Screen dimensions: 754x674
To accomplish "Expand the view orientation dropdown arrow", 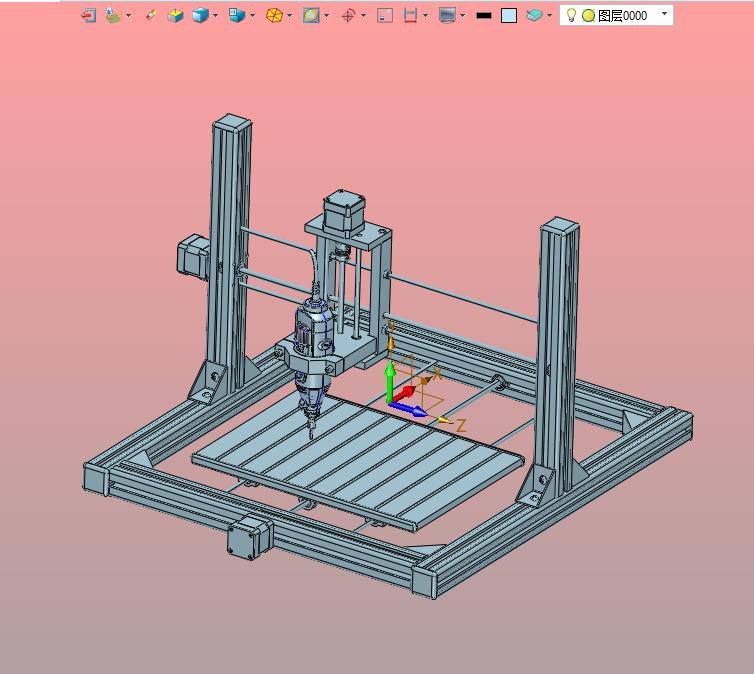I will 252,16.
